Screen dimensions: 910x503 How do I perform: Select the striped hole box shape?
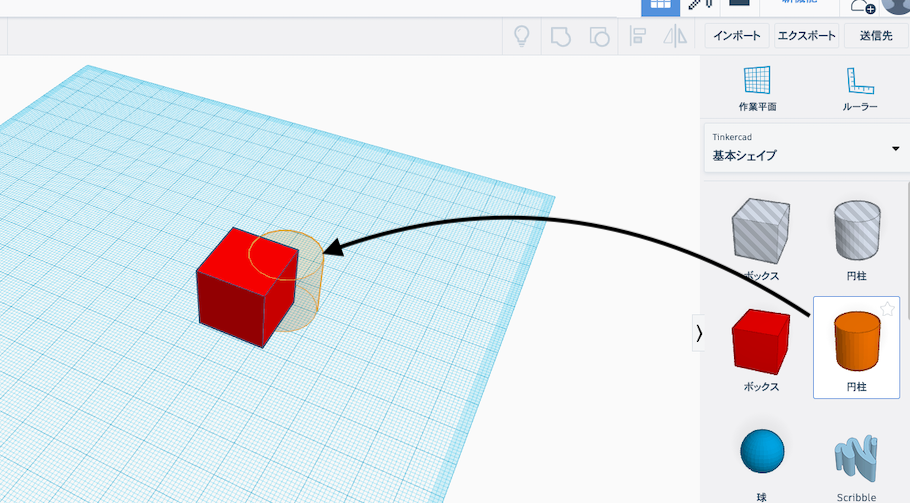[761, 232]
